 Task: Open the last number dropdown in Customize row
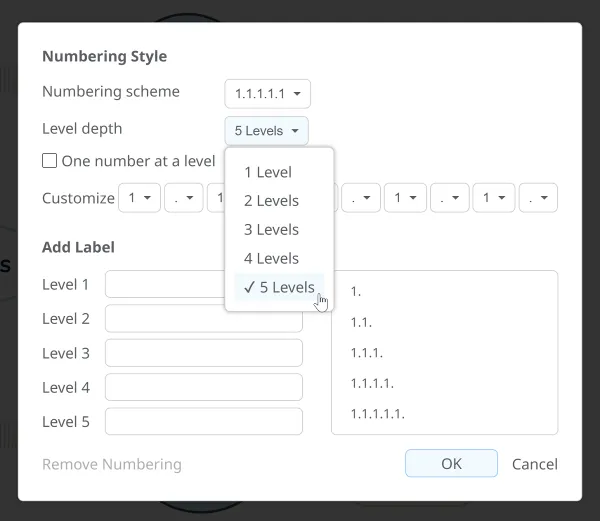point(494,198)
